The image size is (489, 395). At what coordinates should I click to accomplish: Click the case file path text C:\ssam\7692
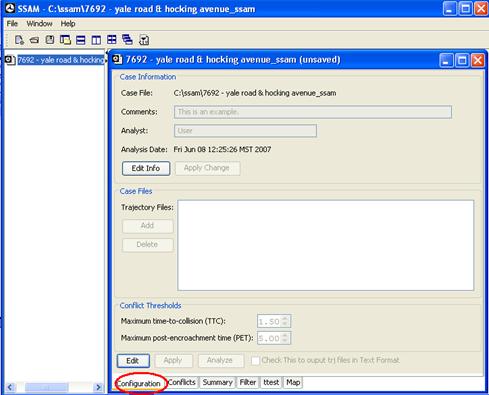point(255,93)
